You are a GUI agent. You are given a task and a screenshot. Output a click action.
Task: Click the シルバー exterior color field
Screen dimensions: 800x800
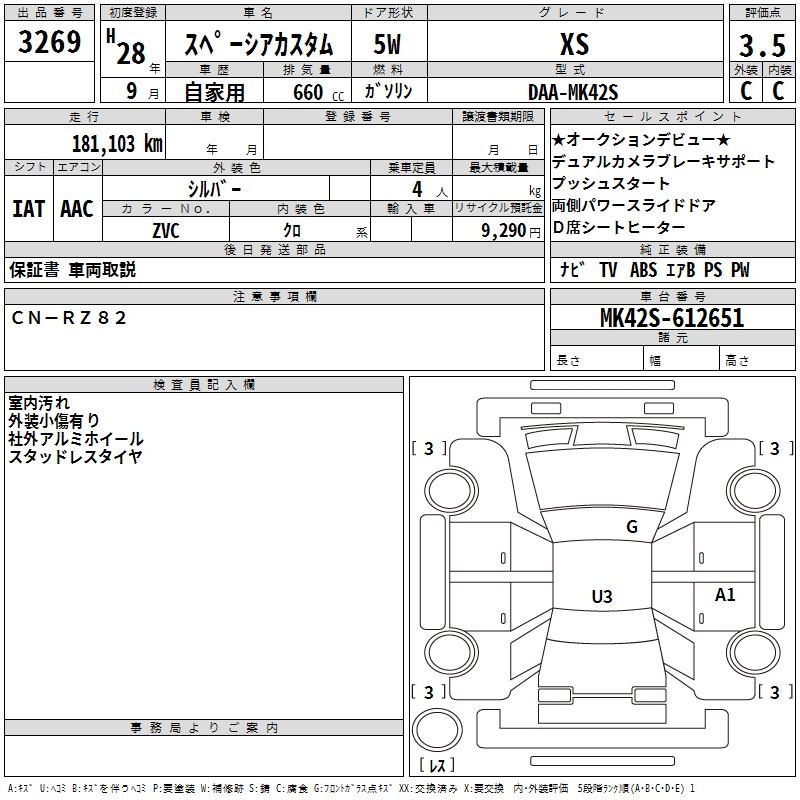click(x=214, y=188)
